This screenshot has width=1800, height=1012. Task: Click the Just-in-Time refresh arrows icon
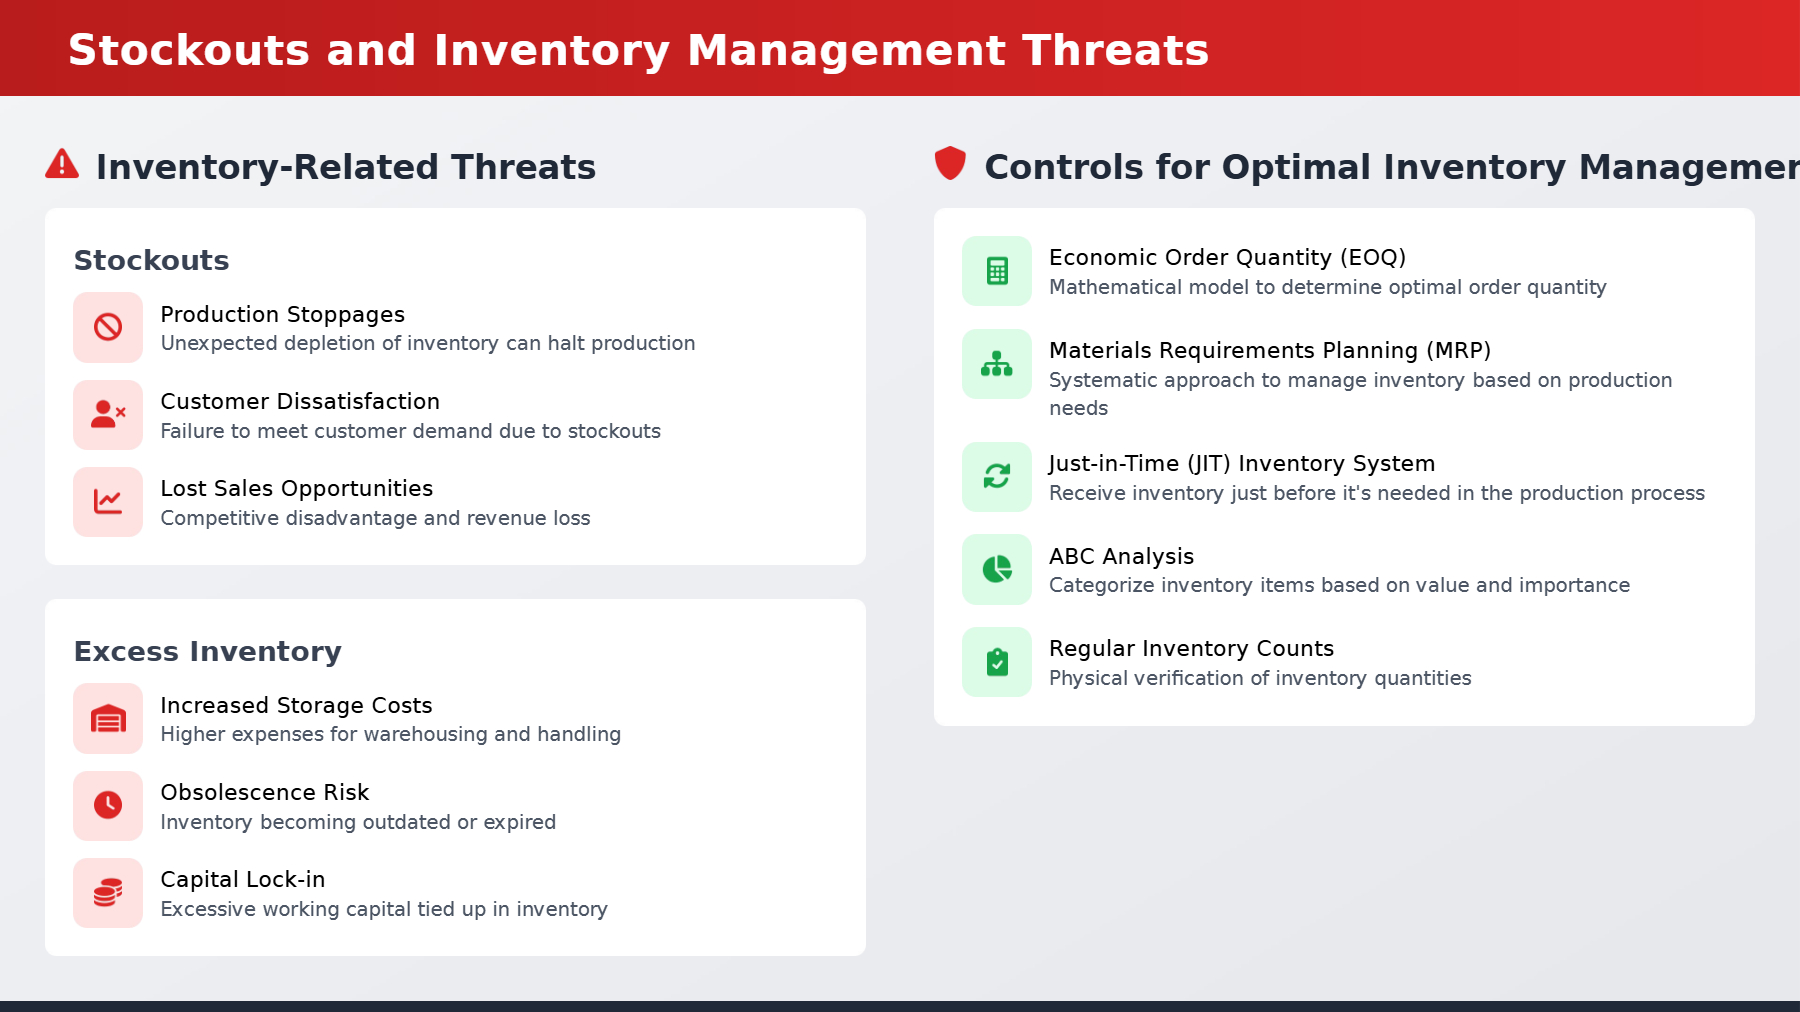click(x=997, y=476)
